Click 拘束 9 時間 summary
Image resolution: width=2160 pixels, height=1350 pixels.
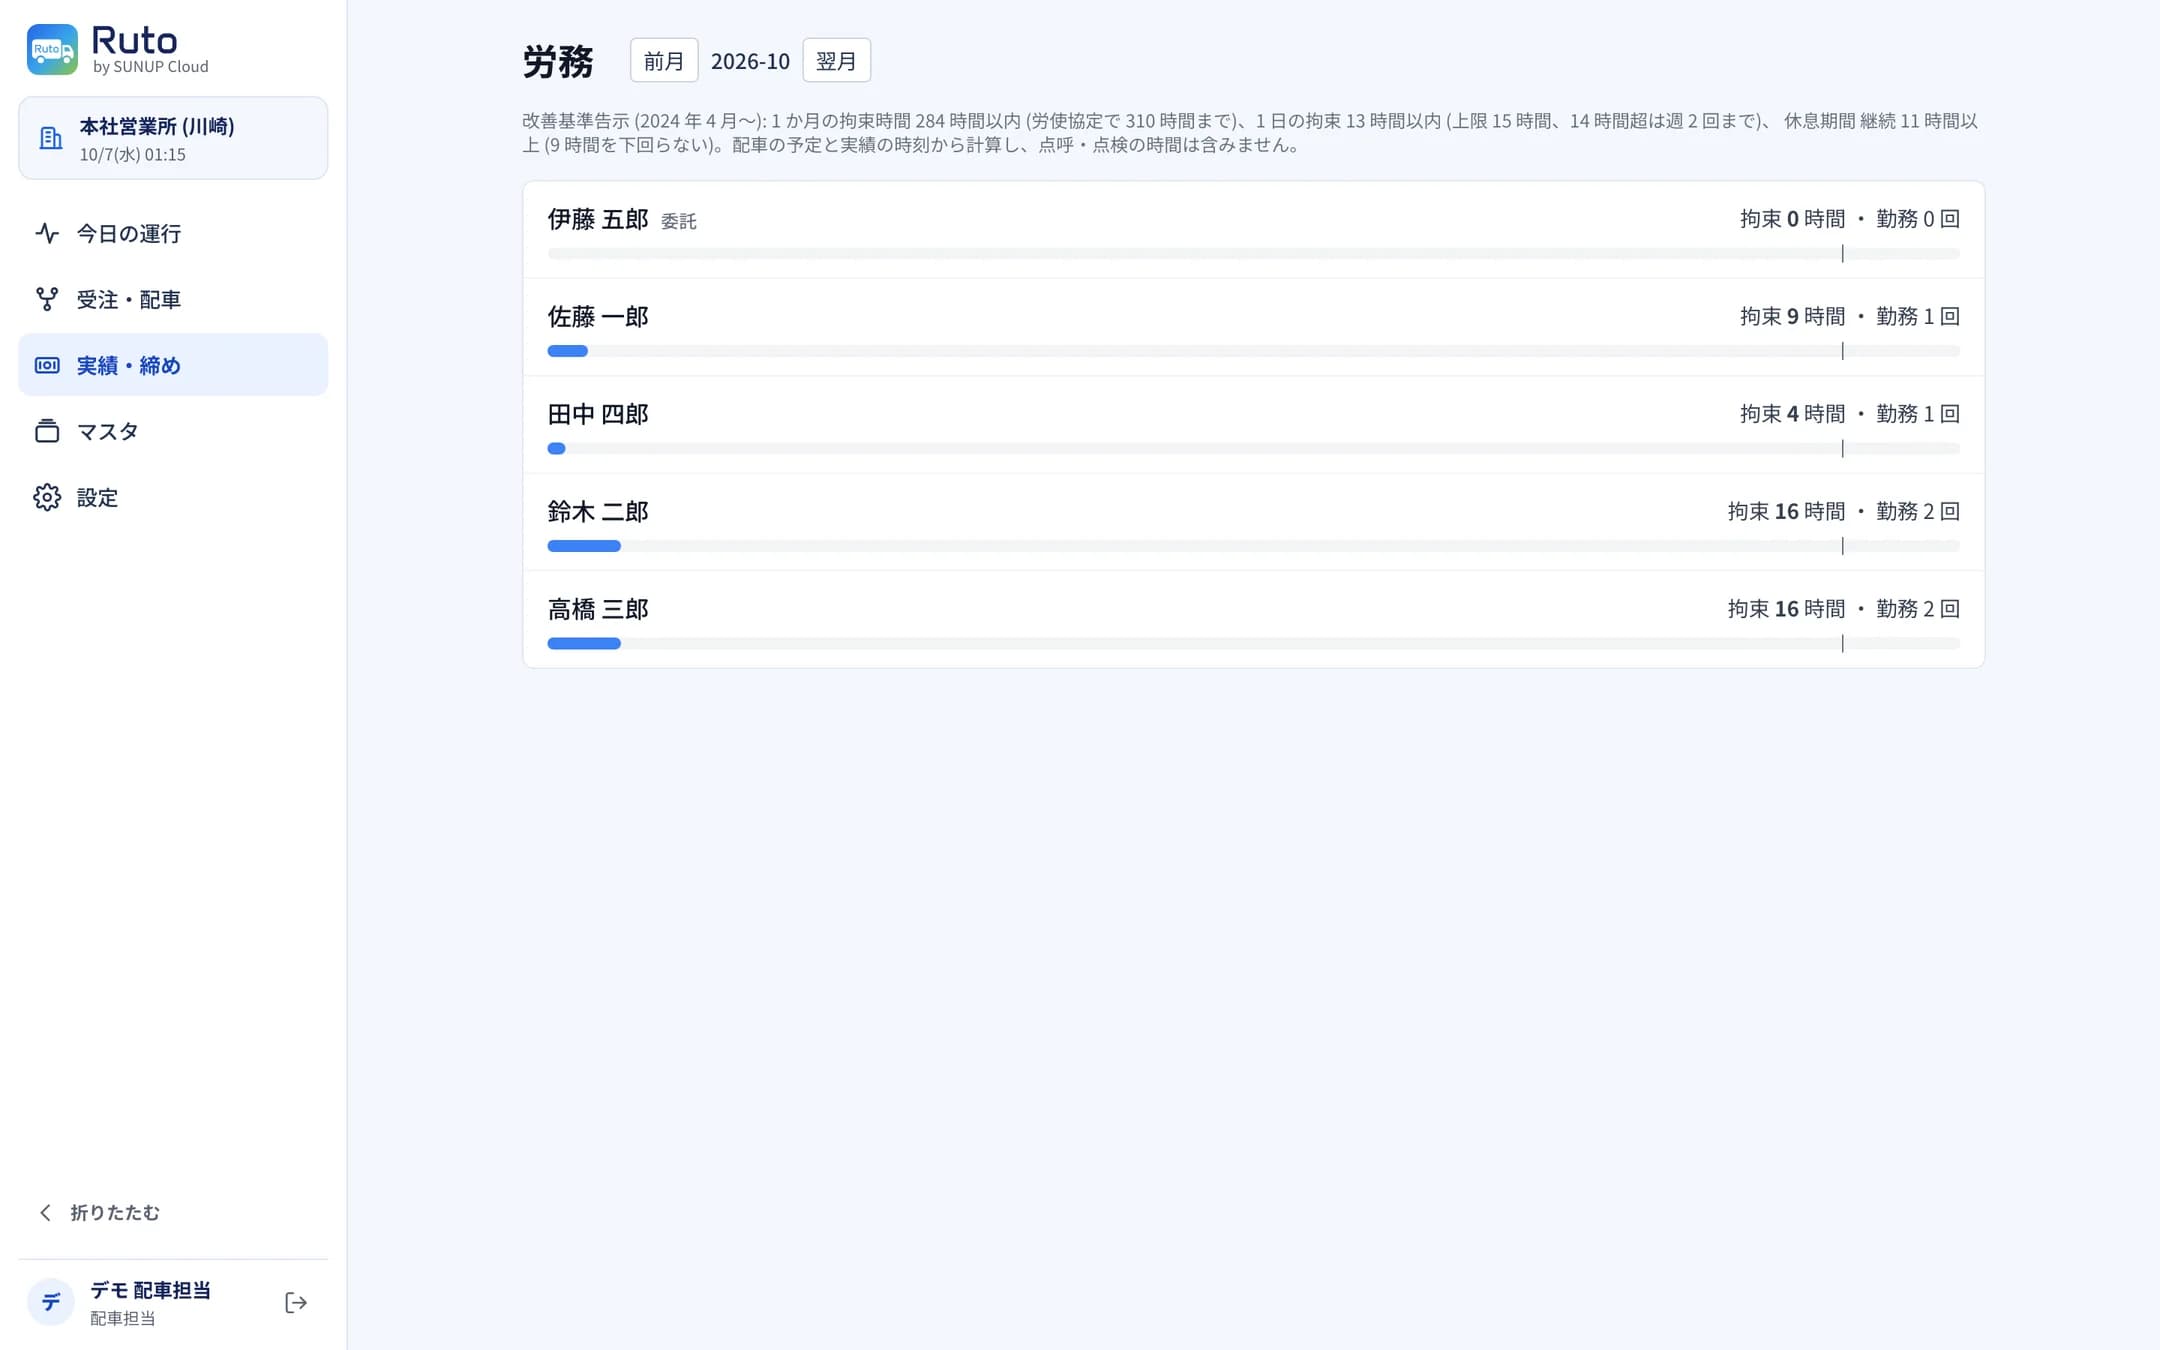1792,316
